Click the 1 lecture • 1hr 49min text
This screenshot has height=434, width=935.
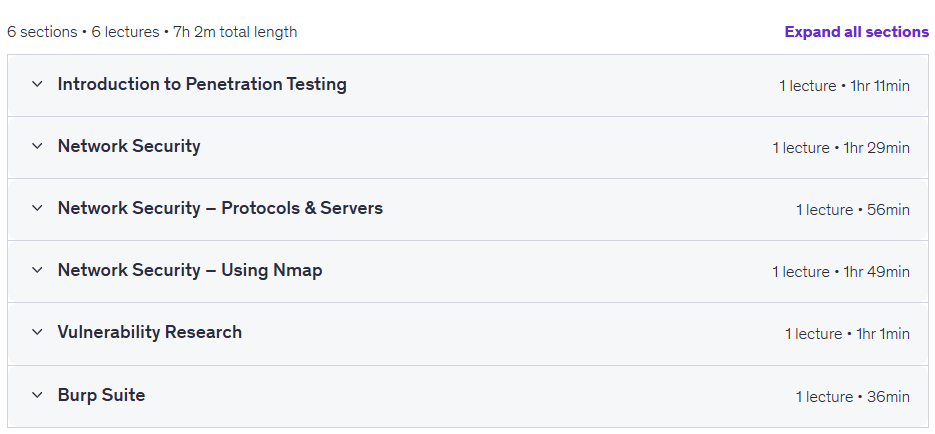pos(841,272)
